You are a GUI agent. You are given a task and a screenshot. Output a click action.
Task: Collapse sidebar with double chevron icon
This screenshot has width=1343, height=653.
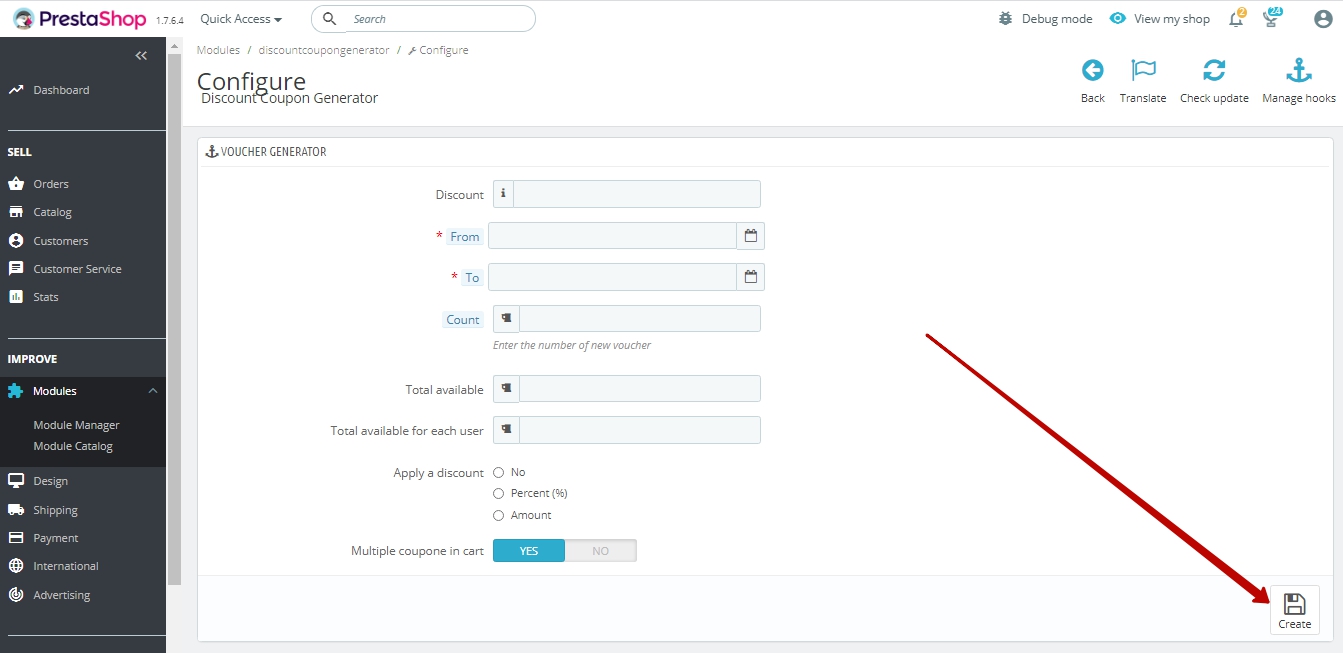(x=141, y=56)
